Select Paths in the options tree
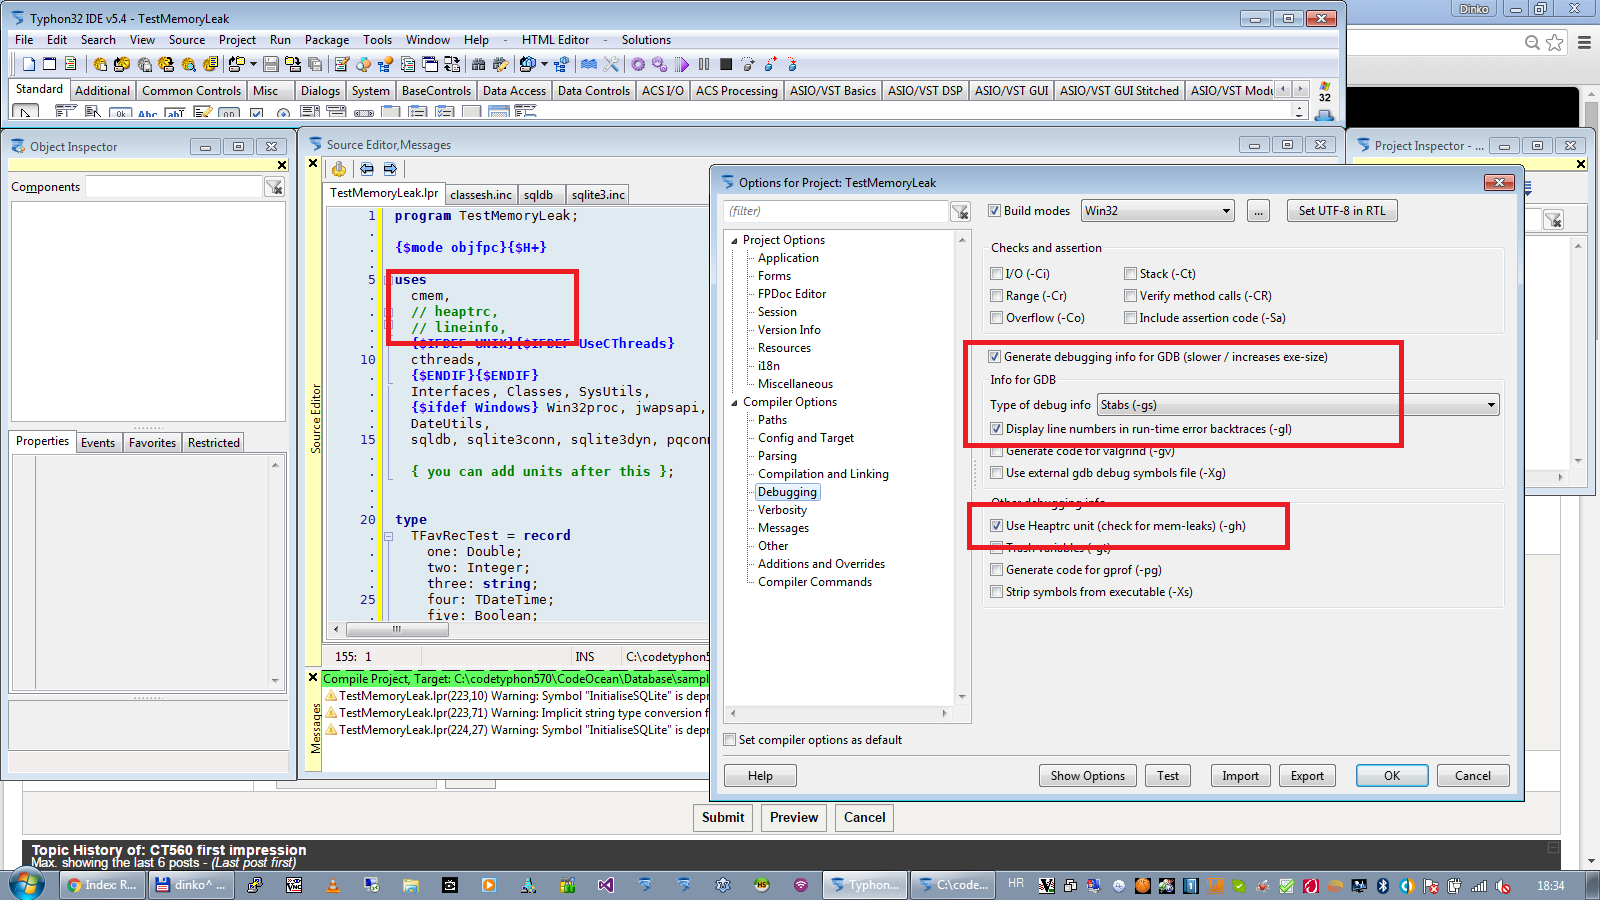 pyautogui.click(x=772, y=420)
